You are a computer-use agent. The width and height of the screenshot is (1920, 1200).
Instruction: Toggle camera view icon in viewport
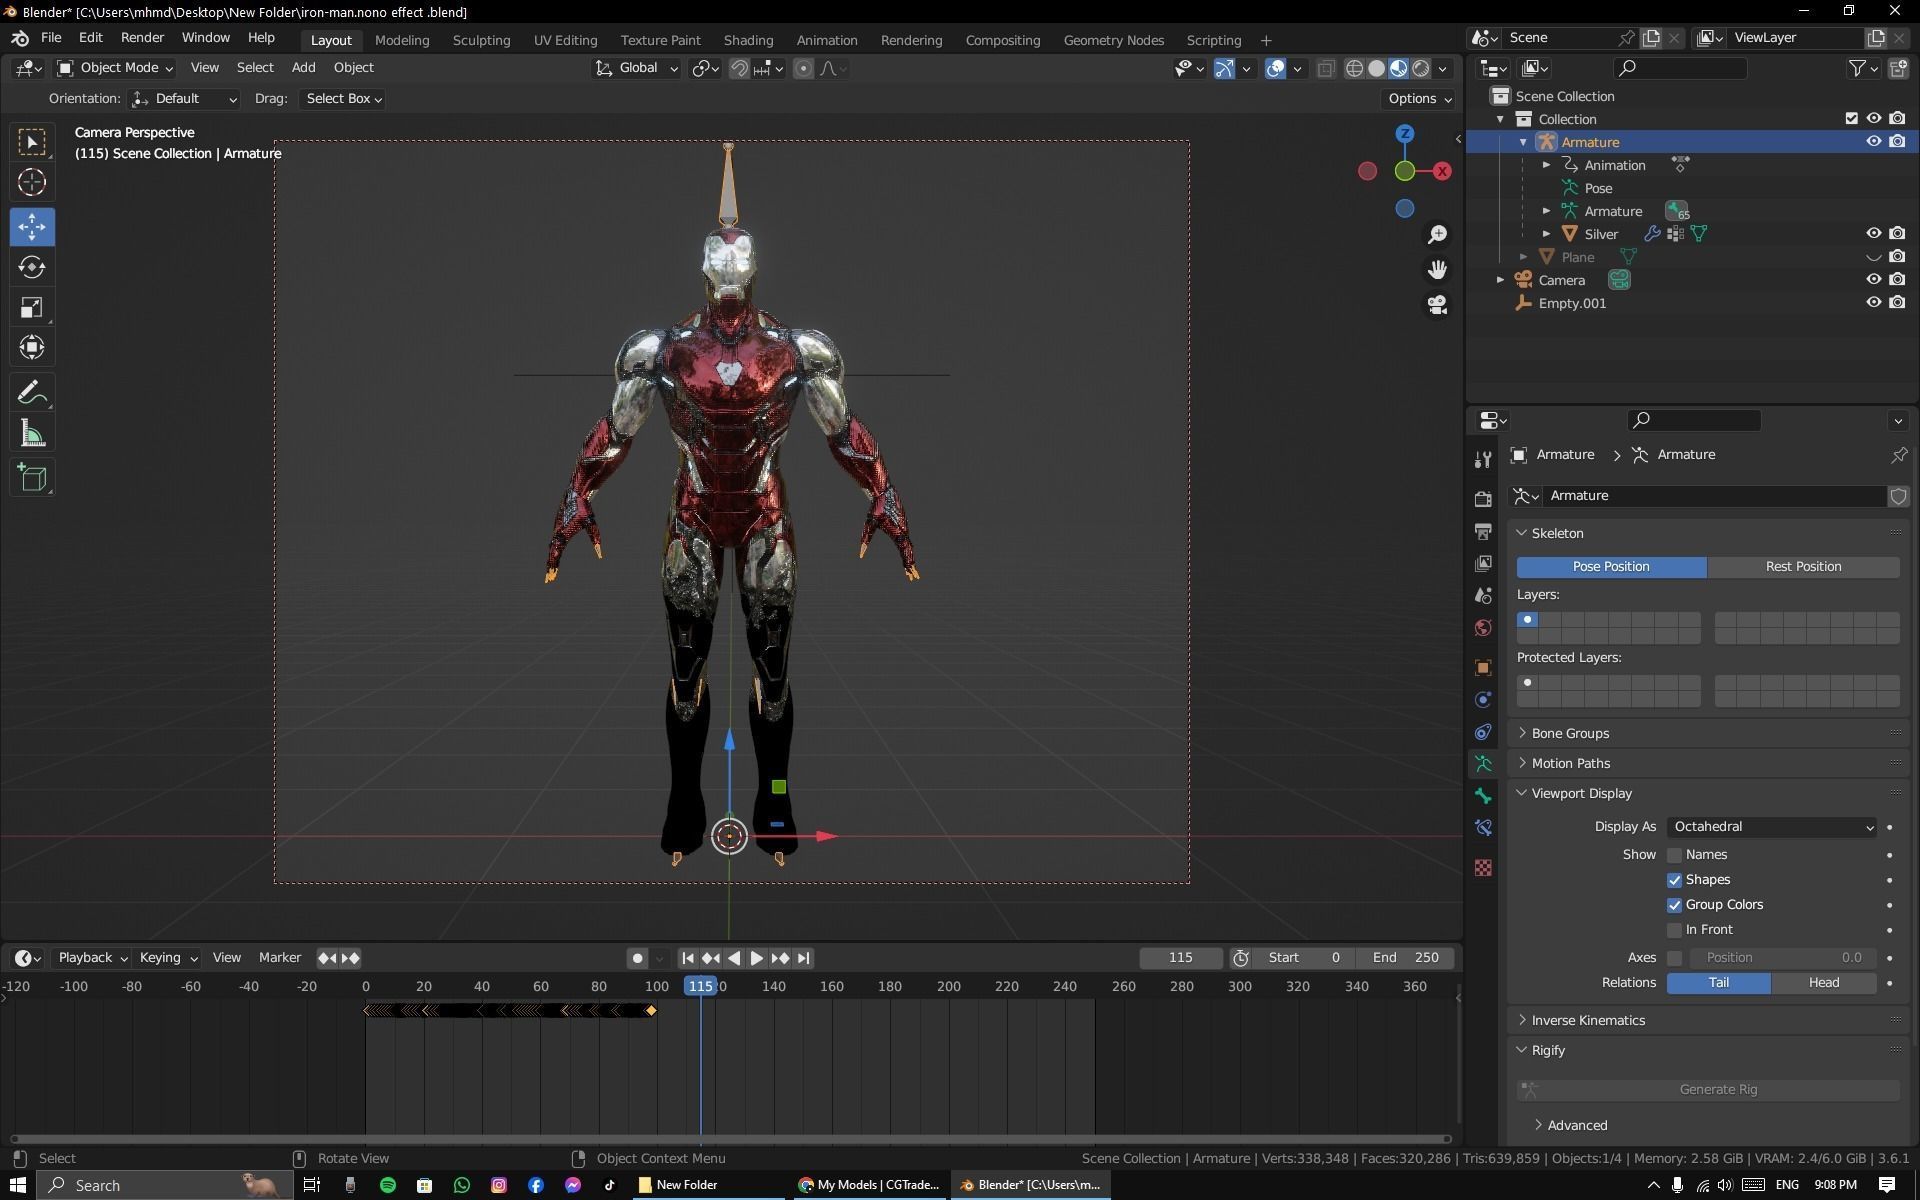[1437, 304]
